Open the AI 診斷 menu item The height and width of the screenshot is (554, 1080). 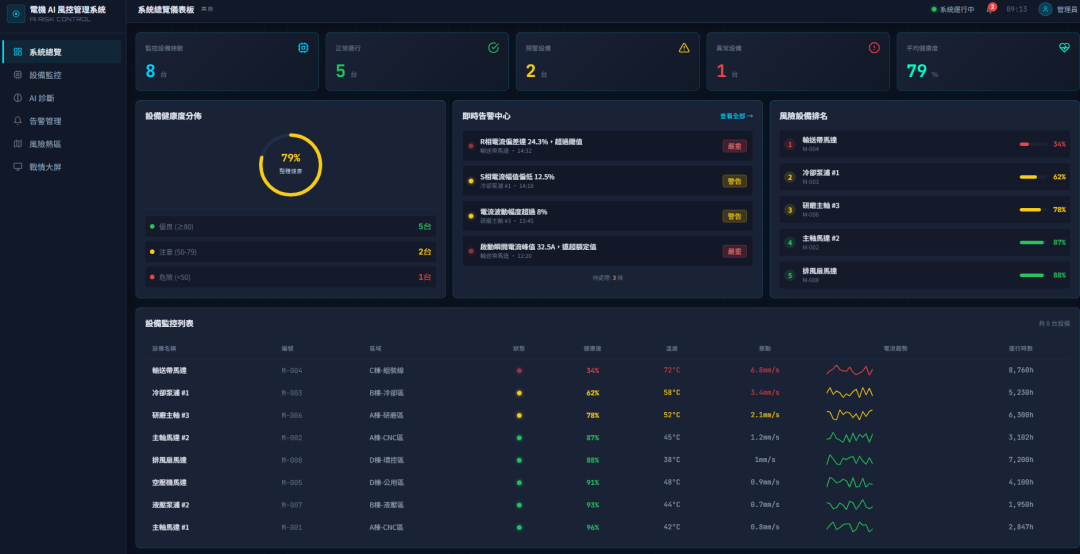click(x=62, y=98)
